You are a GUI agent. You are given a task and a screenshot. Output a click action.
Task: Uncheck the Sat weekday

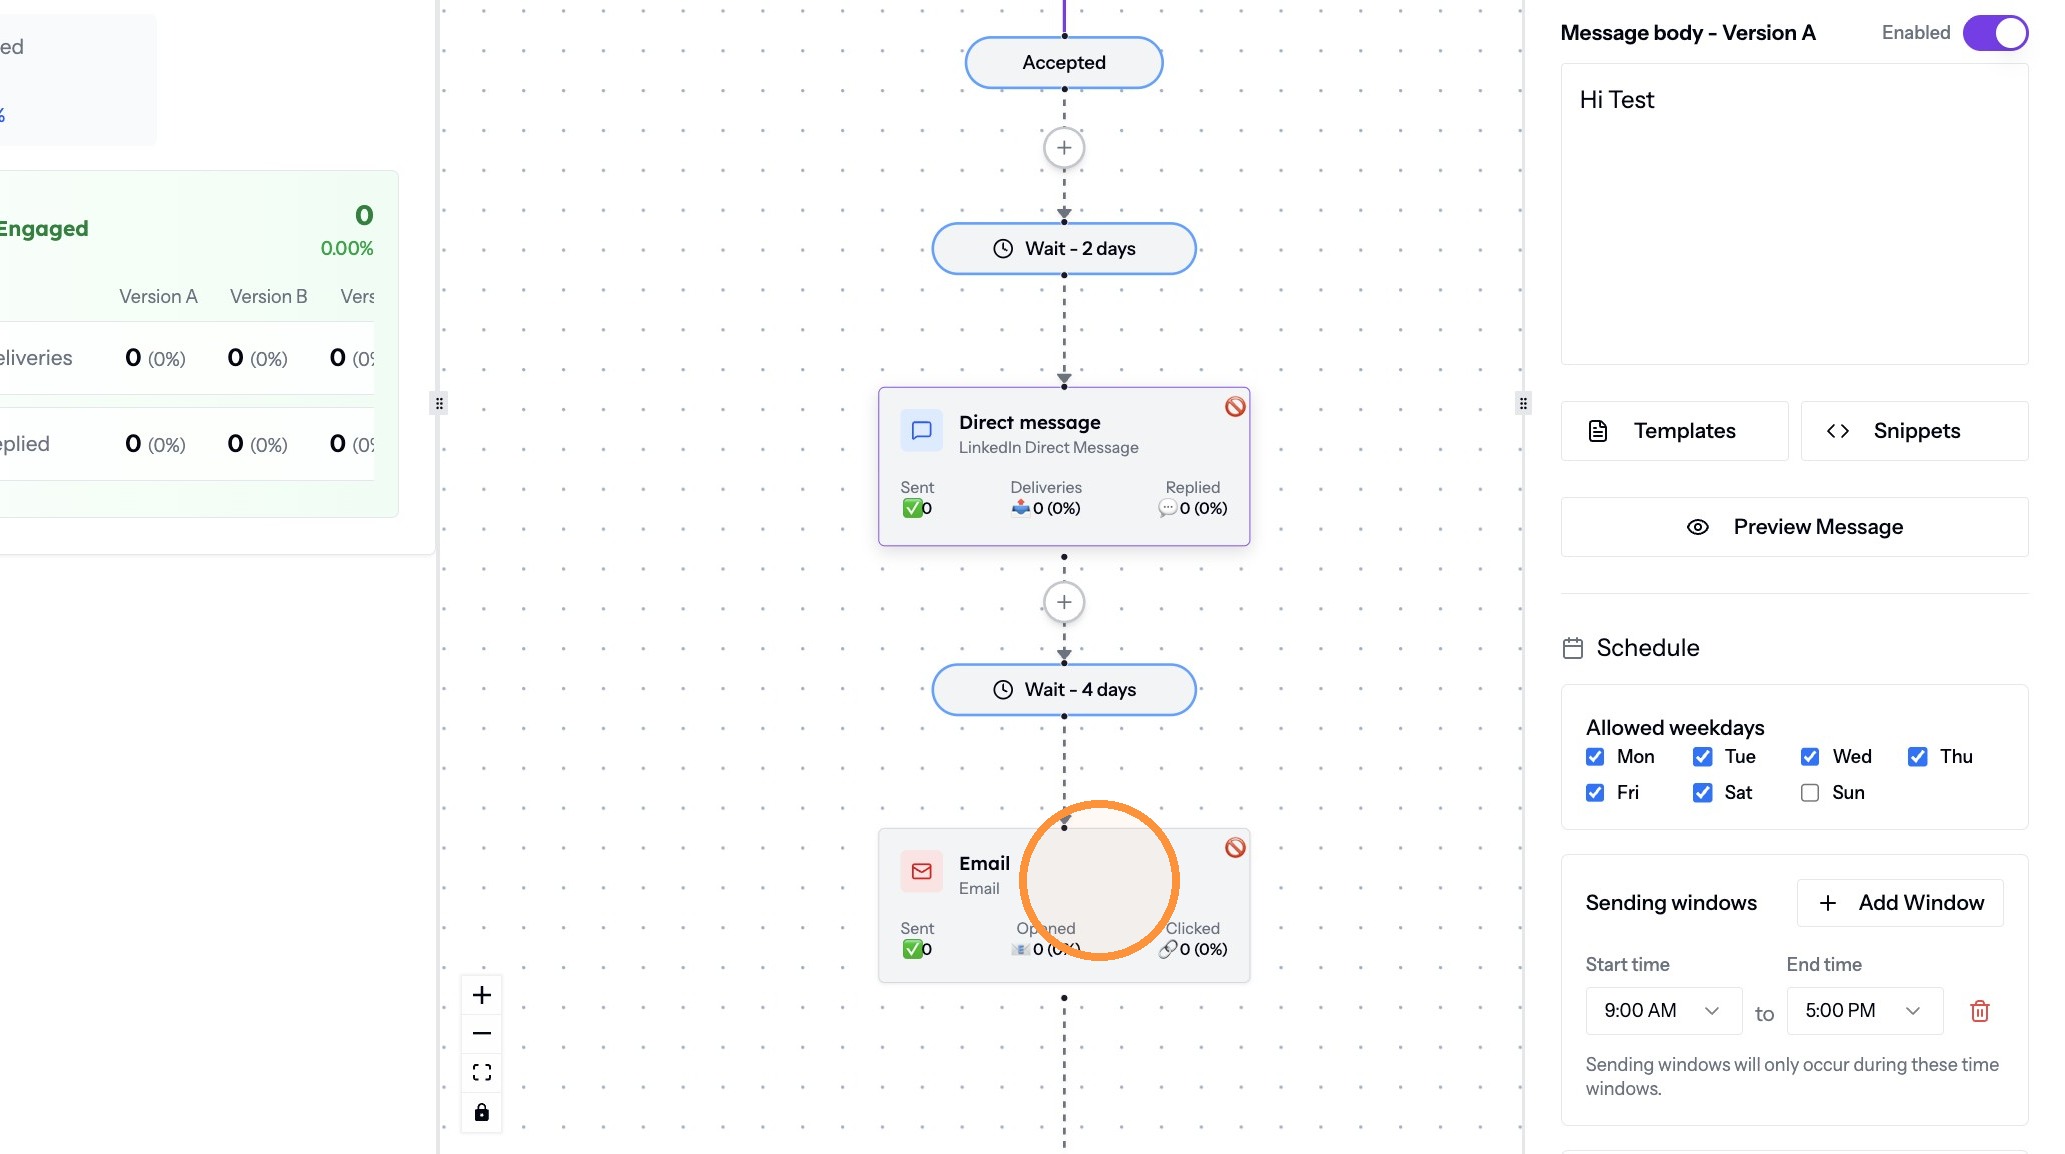1702,793
